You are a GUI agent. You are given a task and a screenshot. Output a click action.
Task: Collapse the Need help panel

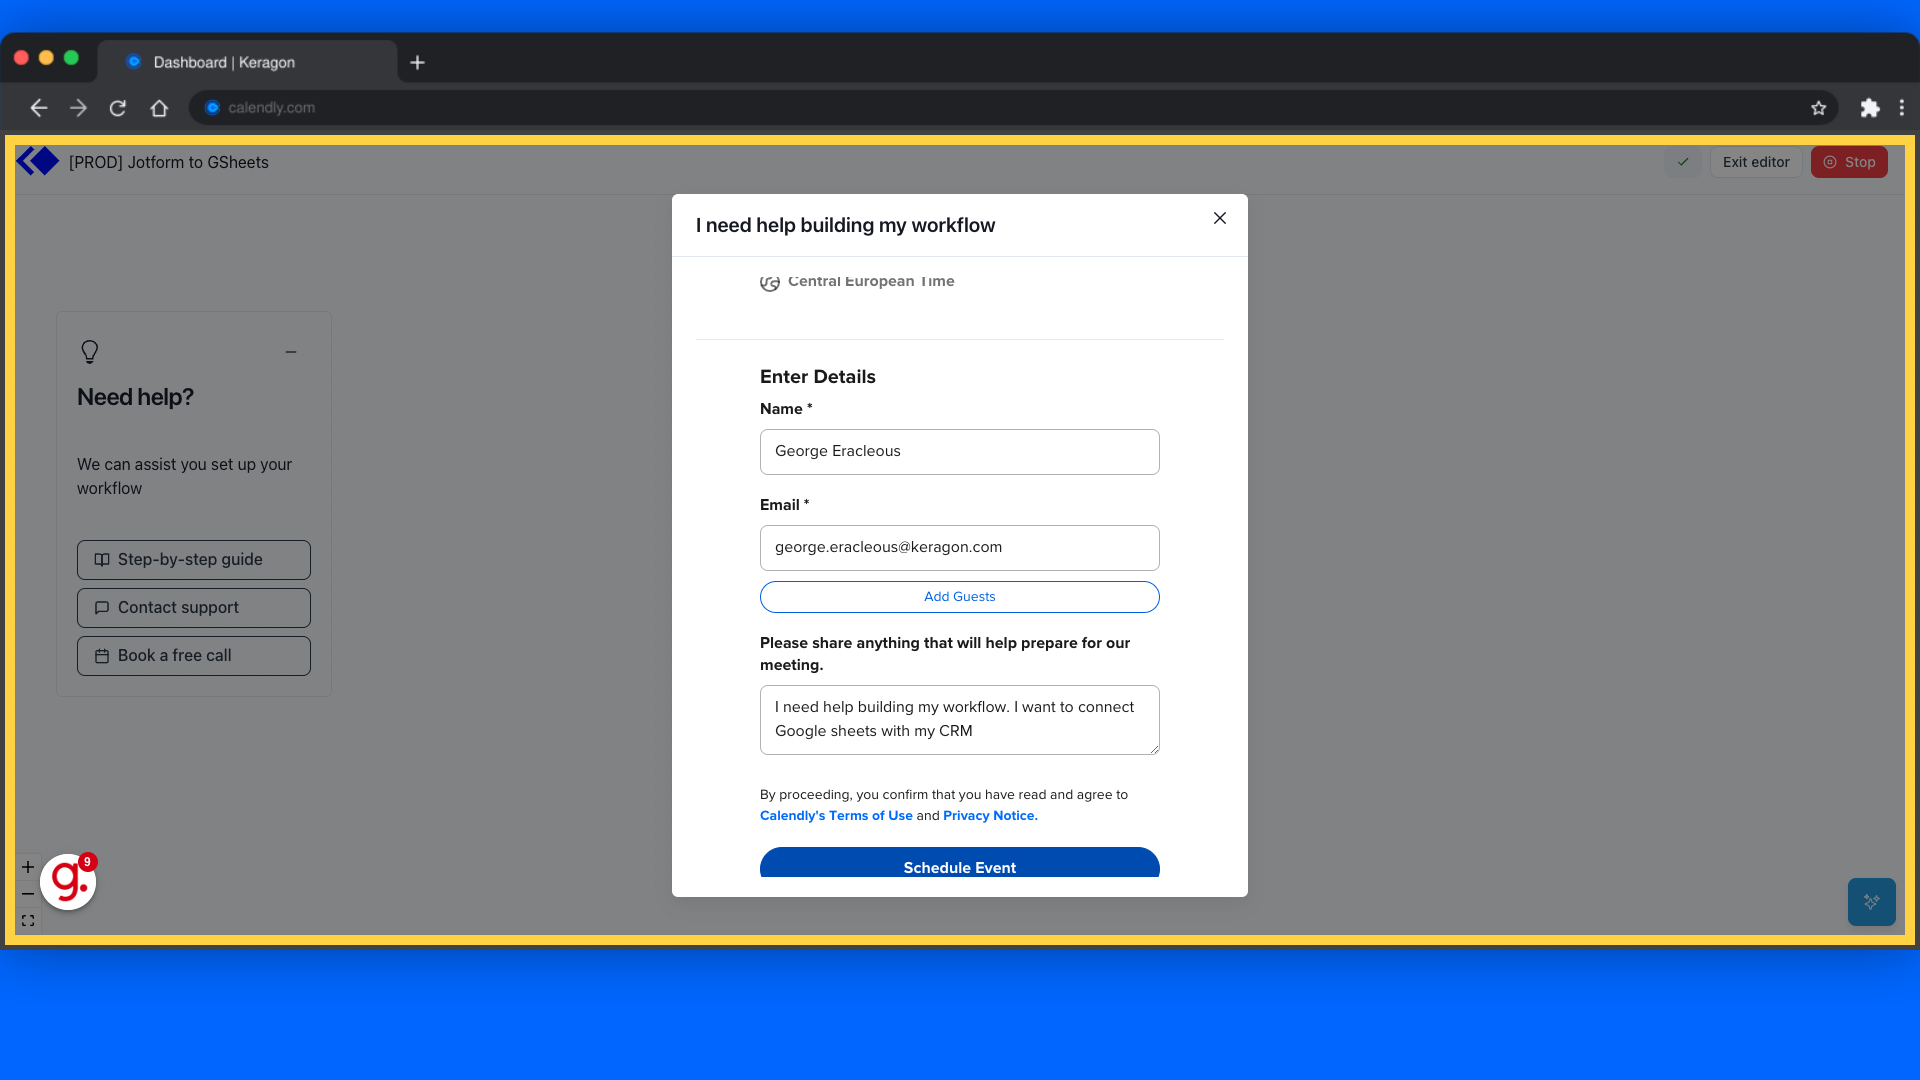point(291,352)
